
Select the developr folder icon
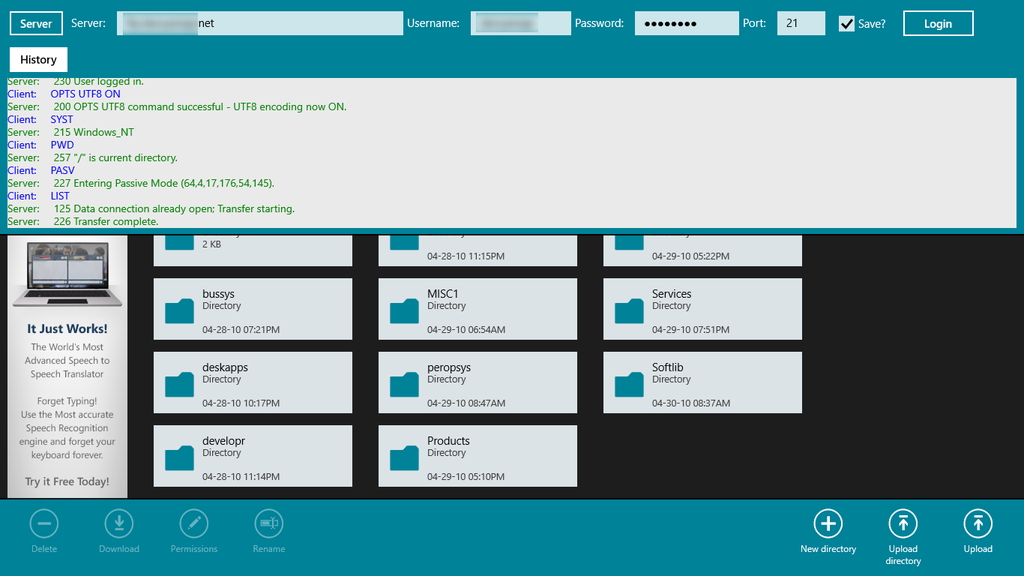click(x=179, y=458)
